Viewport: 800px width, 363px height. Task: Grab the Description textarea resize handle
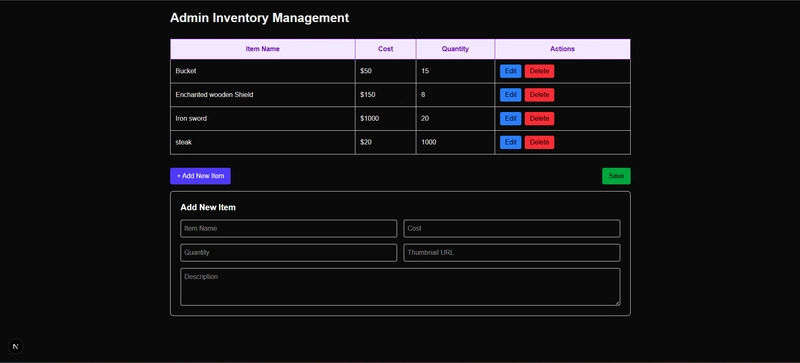pos(617,303)
